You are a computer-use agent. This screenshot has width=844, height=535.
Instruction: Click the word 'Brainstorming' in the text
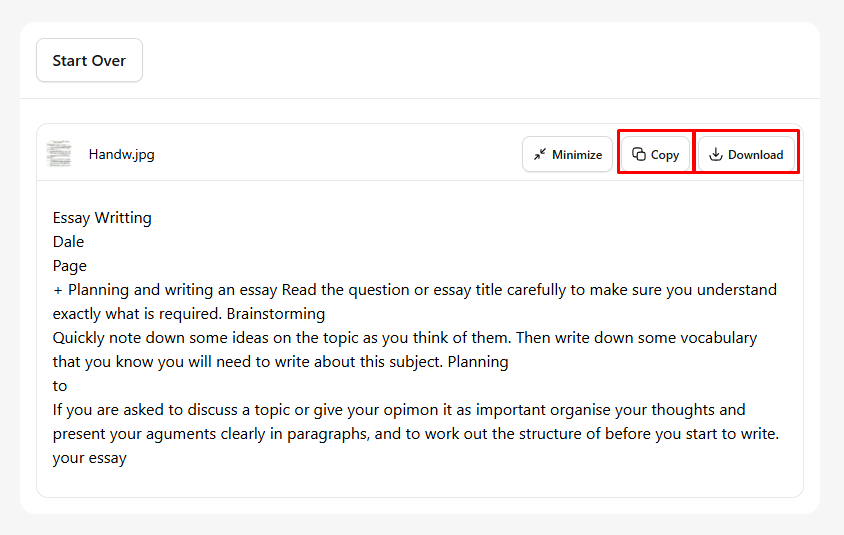click(x=276, y=314)
